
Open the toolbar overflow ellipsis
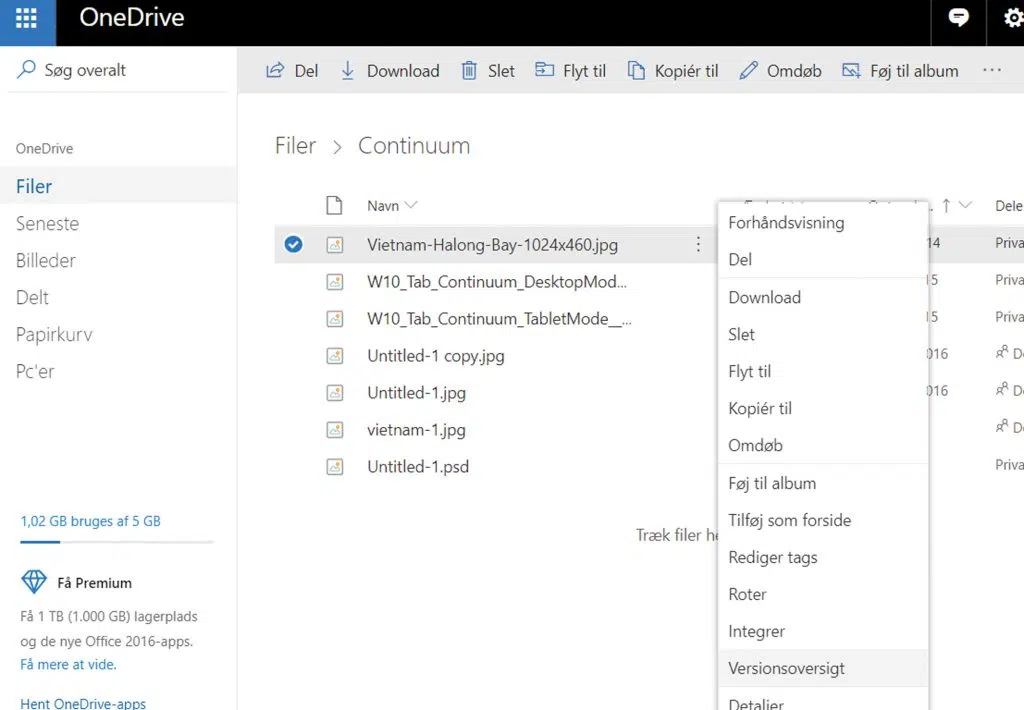pos(991,71)
